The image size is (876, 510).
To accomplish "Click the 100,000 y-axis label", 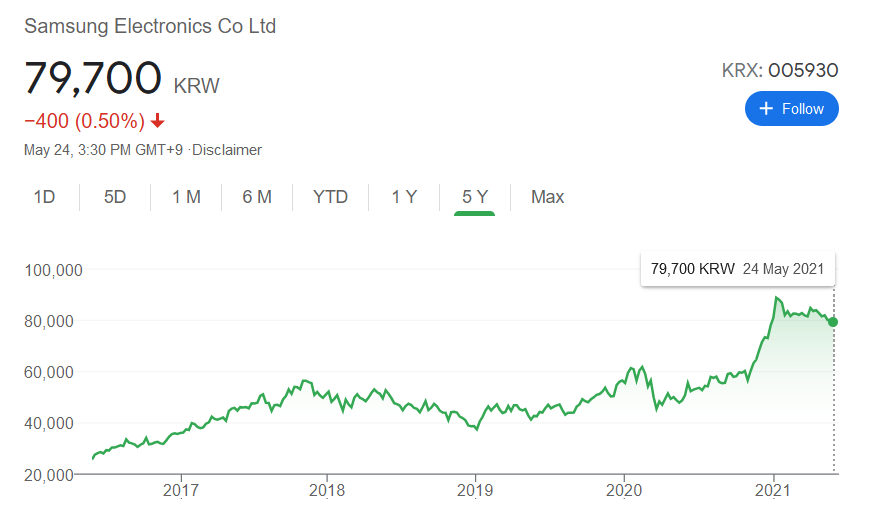I will [53, 270].
